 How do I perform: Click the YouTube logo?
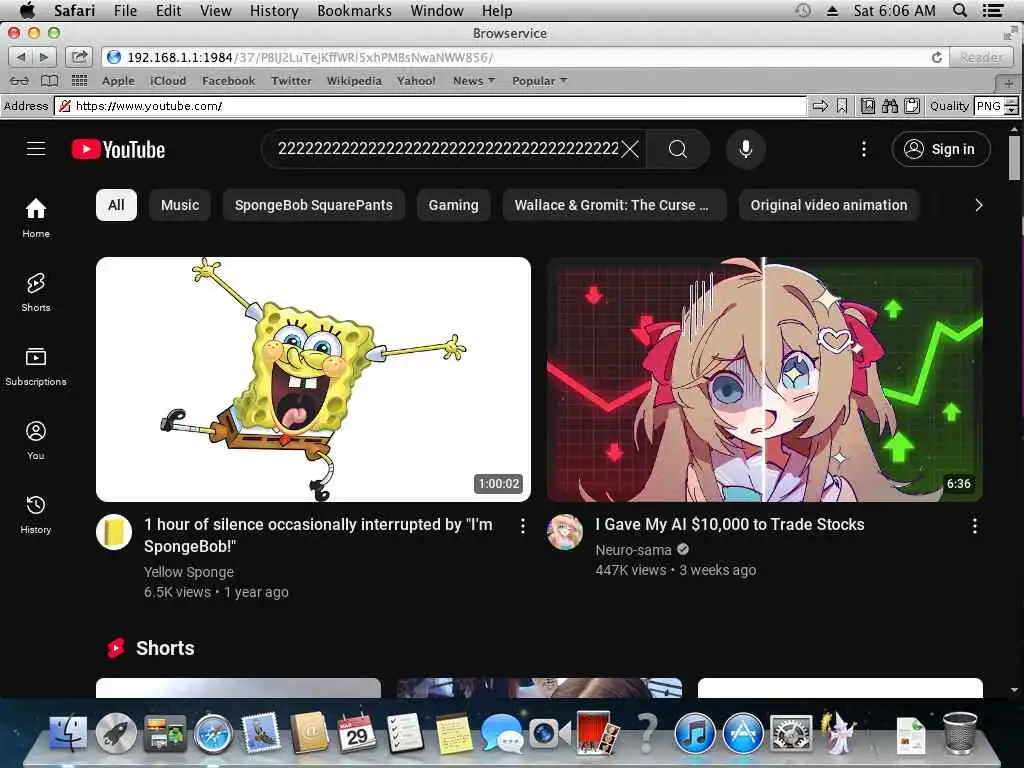(x=118, y=150)
